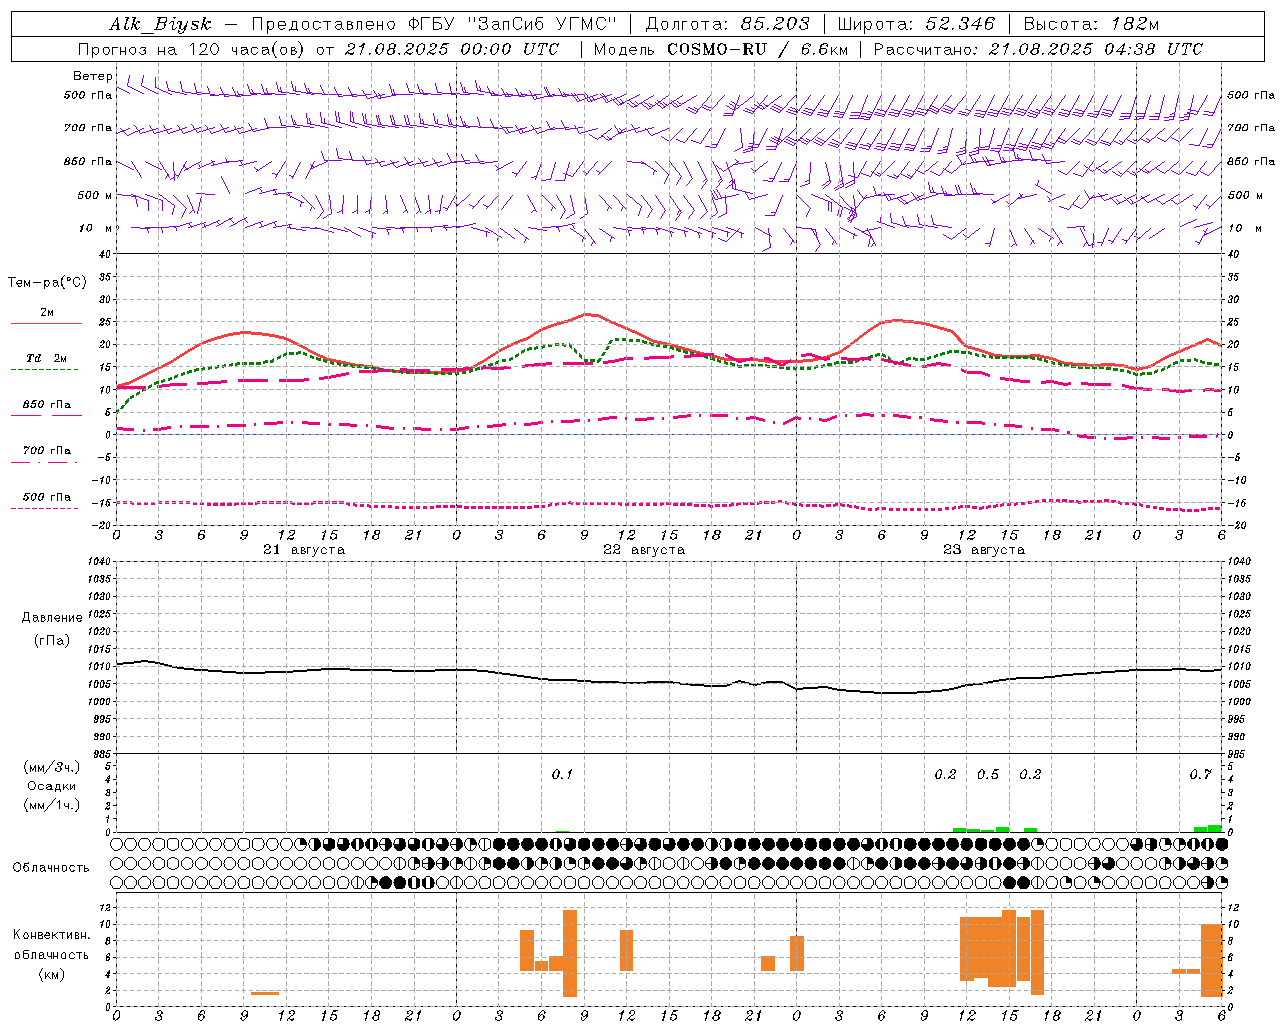Click the short orange convective bar on 21 августа
1280x1024 pixels.
point(265,993)
